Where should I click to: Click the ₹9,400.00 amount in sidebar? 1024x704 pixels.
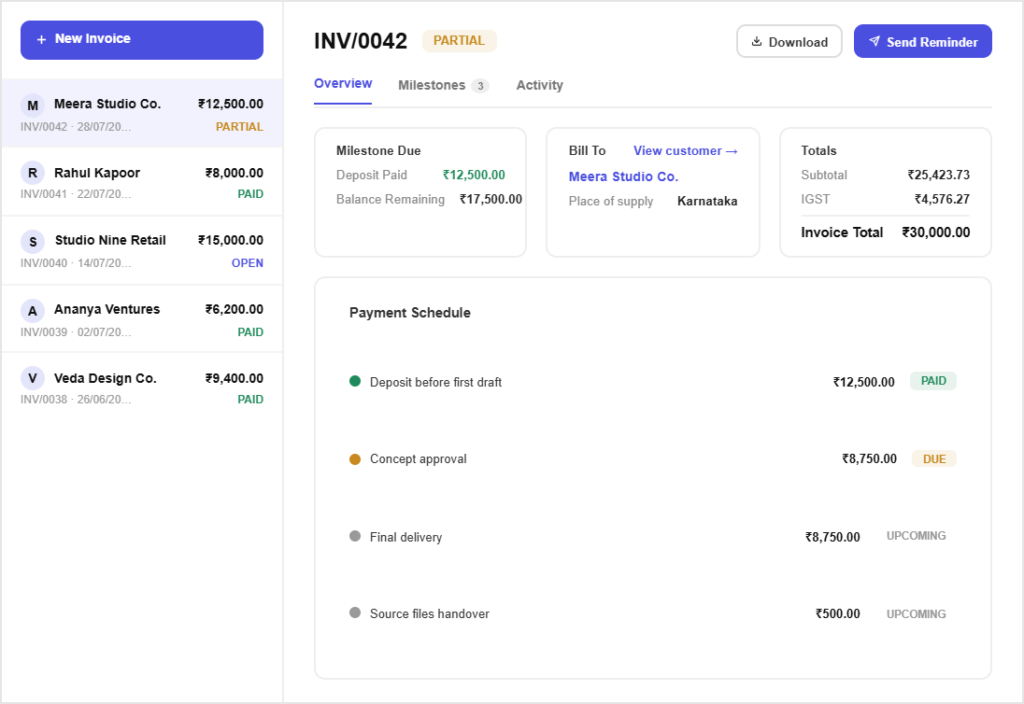234,378
